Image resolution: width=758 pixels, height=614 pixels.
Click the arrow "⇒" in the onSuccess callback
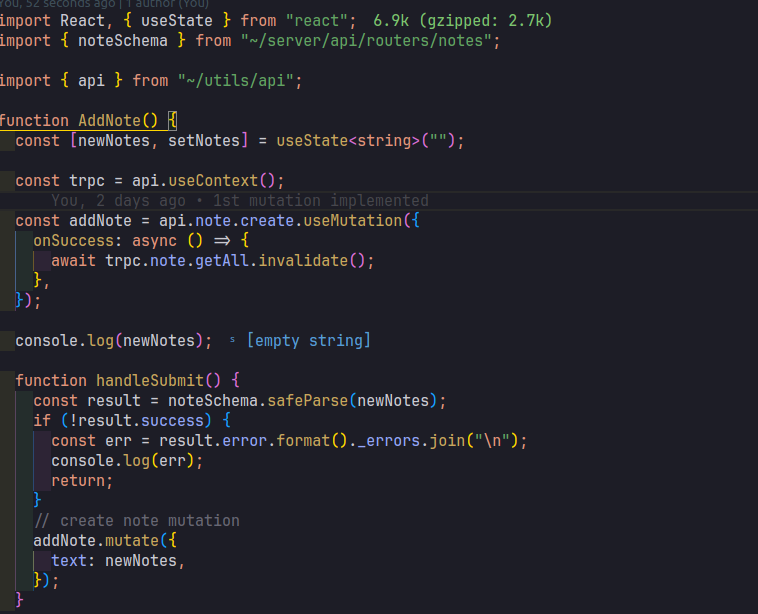pos(222,241)
